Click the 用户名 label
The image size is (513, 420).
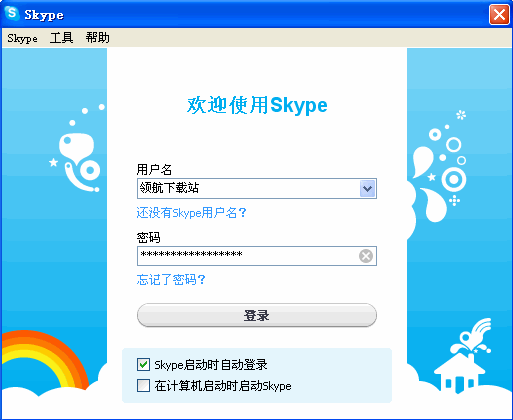pos(154,170)
